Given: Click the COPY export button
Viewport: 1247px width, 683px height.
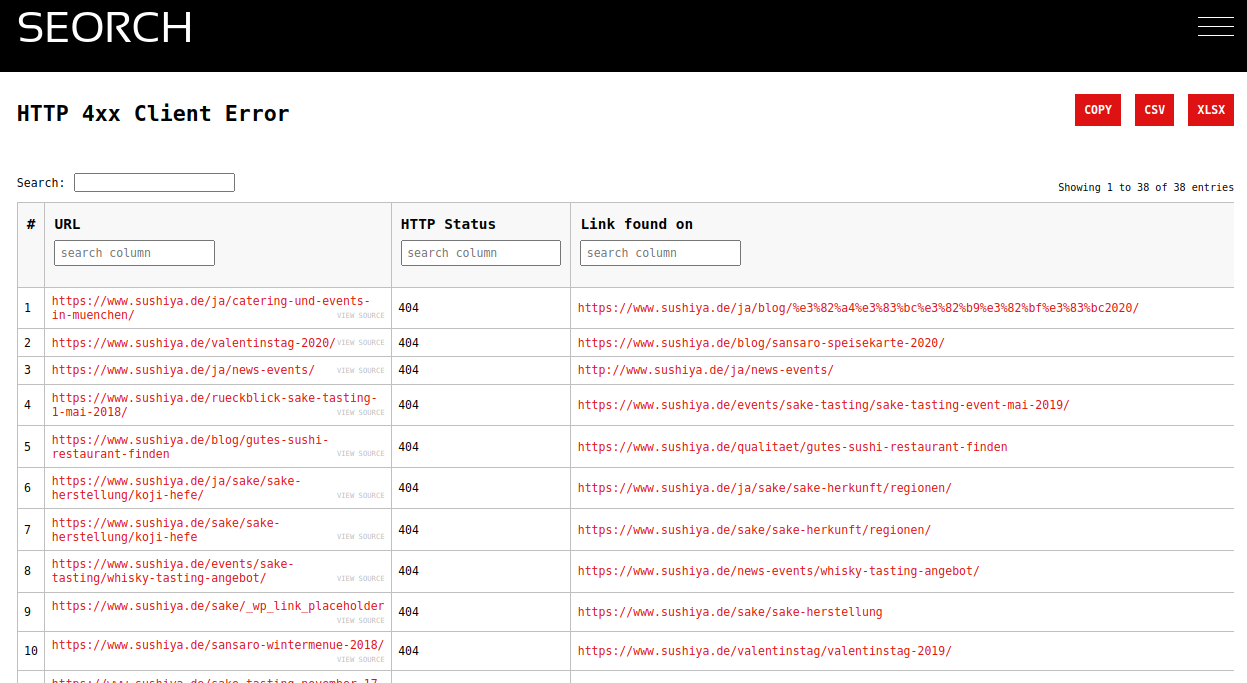Looking at the screenshot, I should [1098, 110].
